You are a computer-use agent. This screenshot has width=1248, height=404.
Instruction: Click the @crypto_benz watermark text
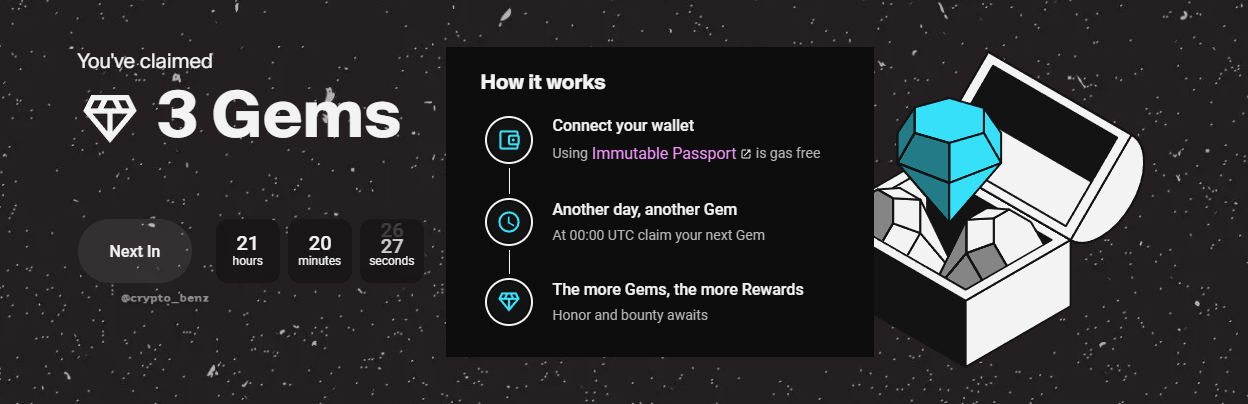(x=164, y=298)
